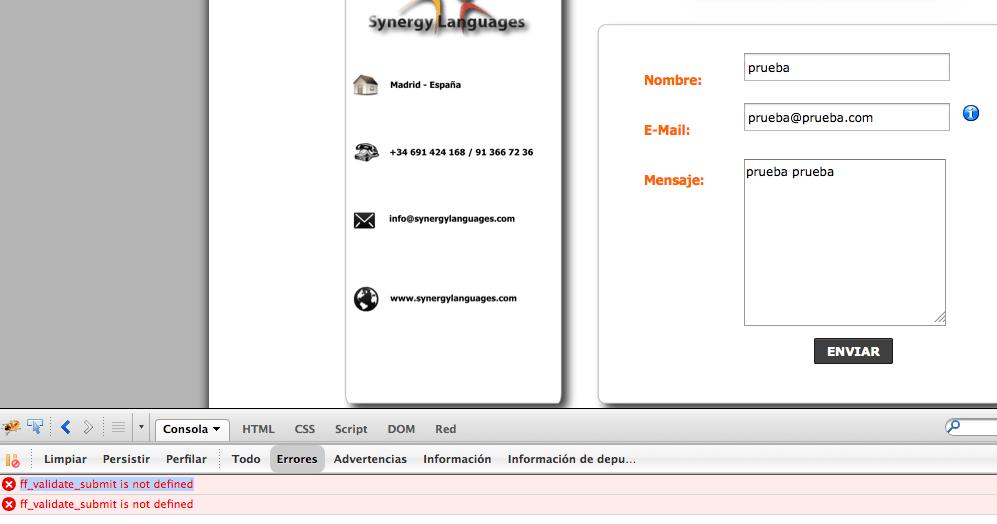Filter console by Advertencias
The width and height of the screenshot is (997, 524).
click(370, 459)
